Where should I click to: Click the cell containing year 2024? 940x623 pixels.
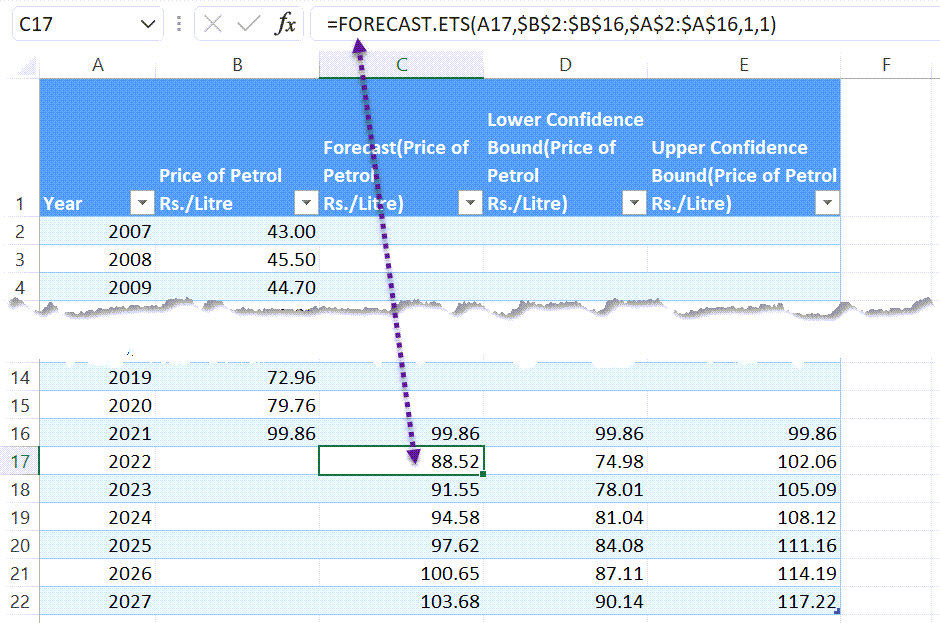click(x=98, y=517)
